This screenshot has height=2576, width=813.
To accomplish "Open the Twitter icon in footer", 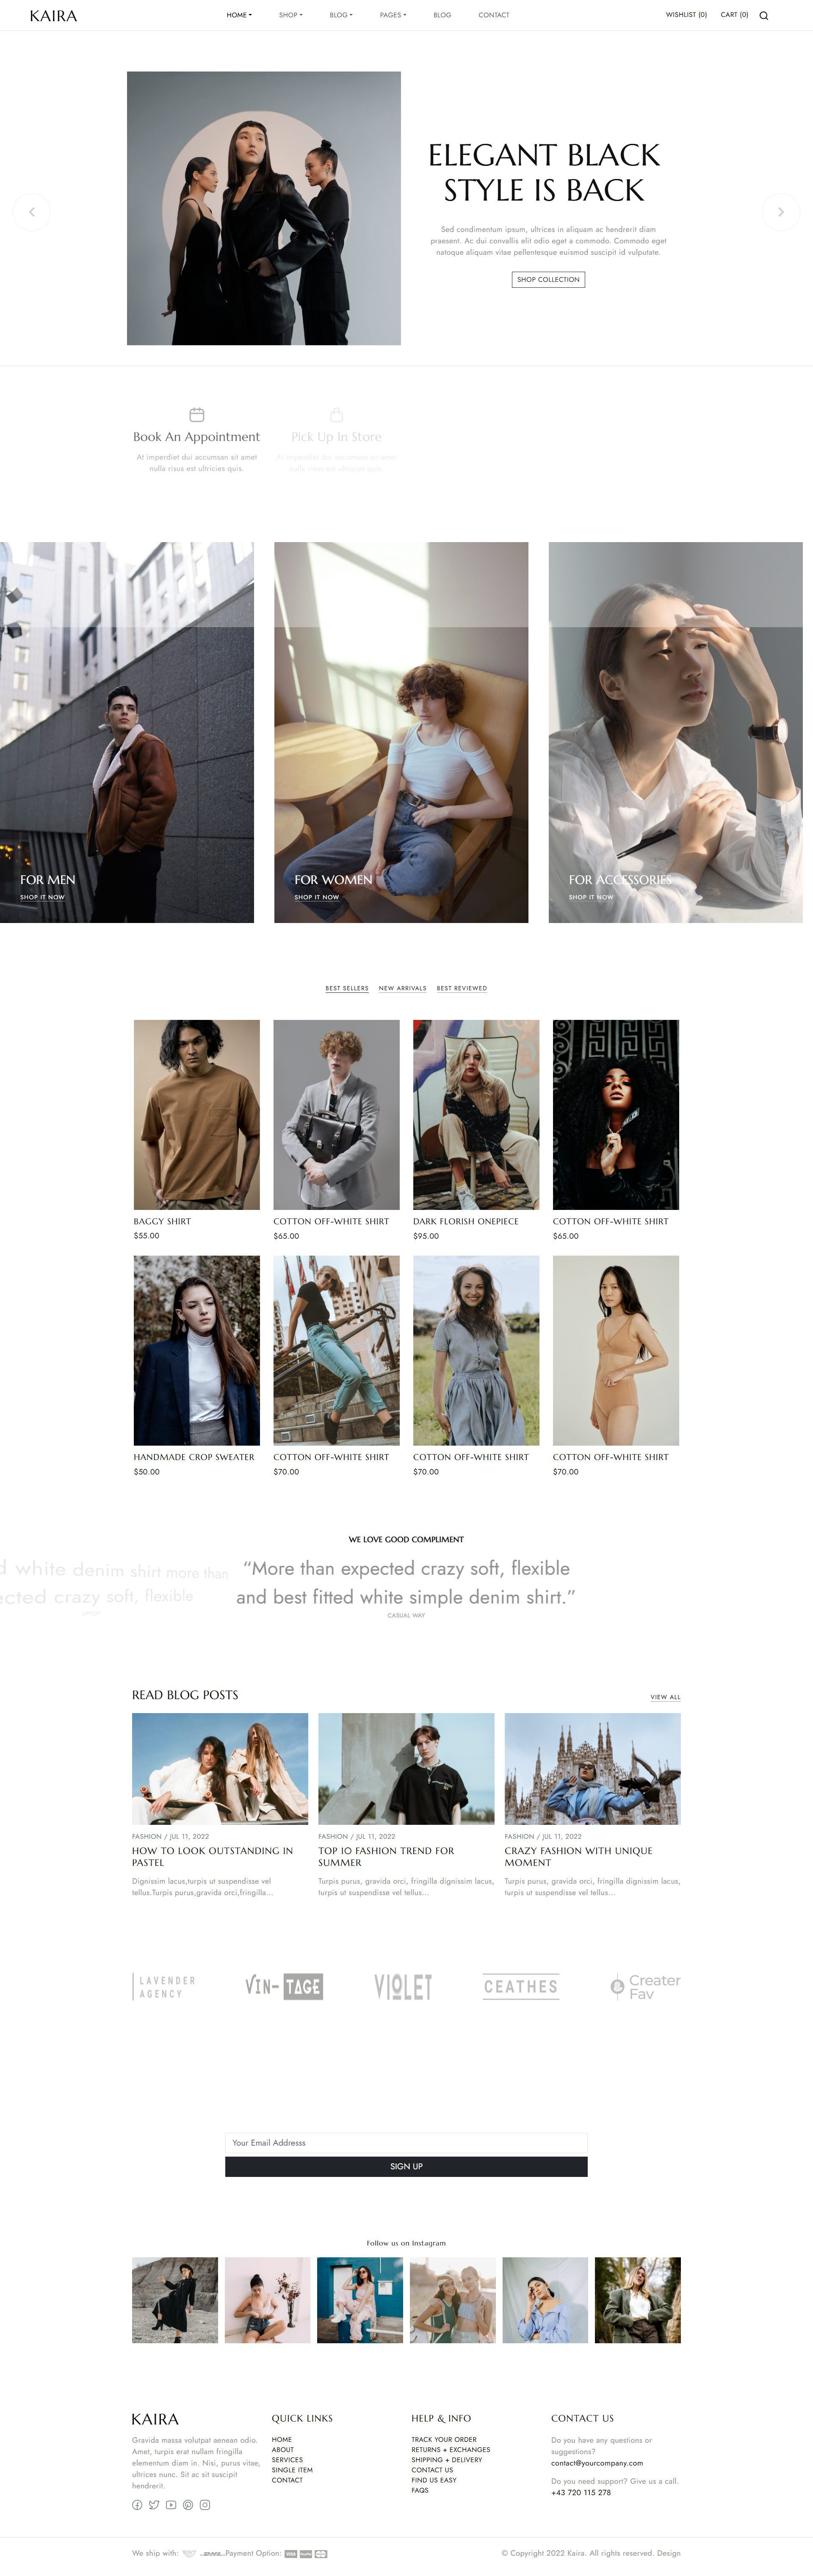I will pos(154,2504).
